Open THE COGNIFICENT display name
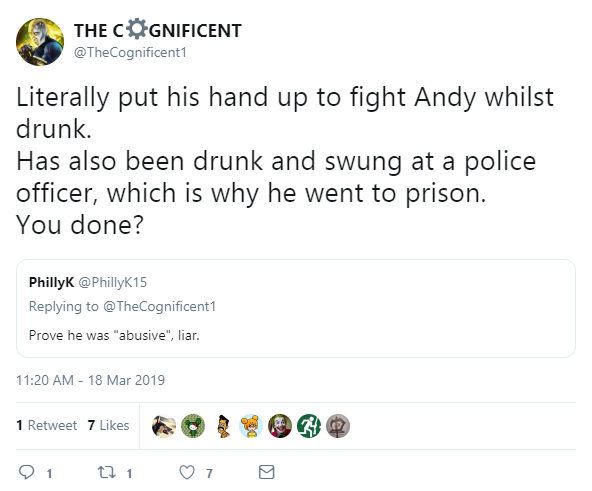The width and height of the screenshot is (592, 491). coord(157,31)
